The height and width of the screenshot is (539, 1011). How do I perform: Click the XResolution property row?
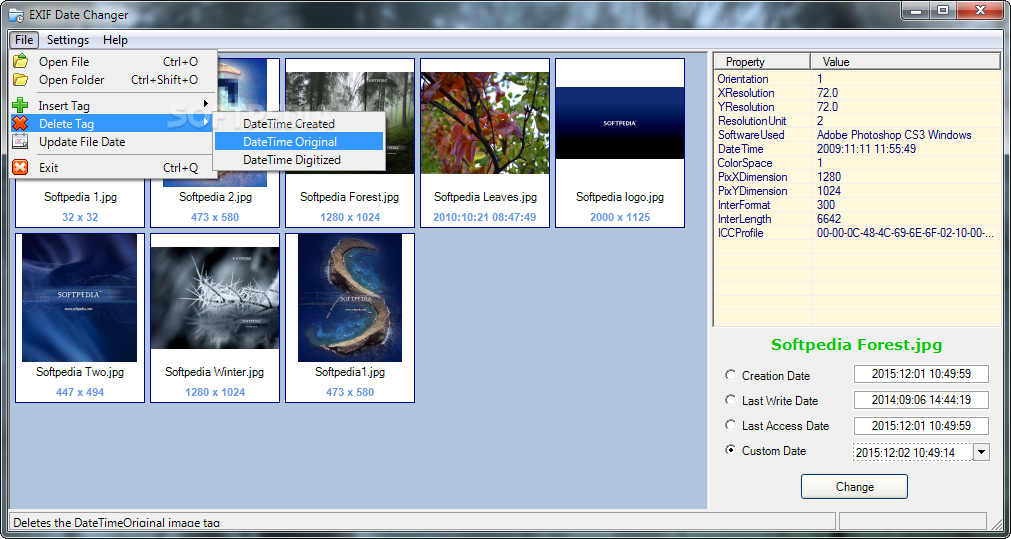point(858,93)
